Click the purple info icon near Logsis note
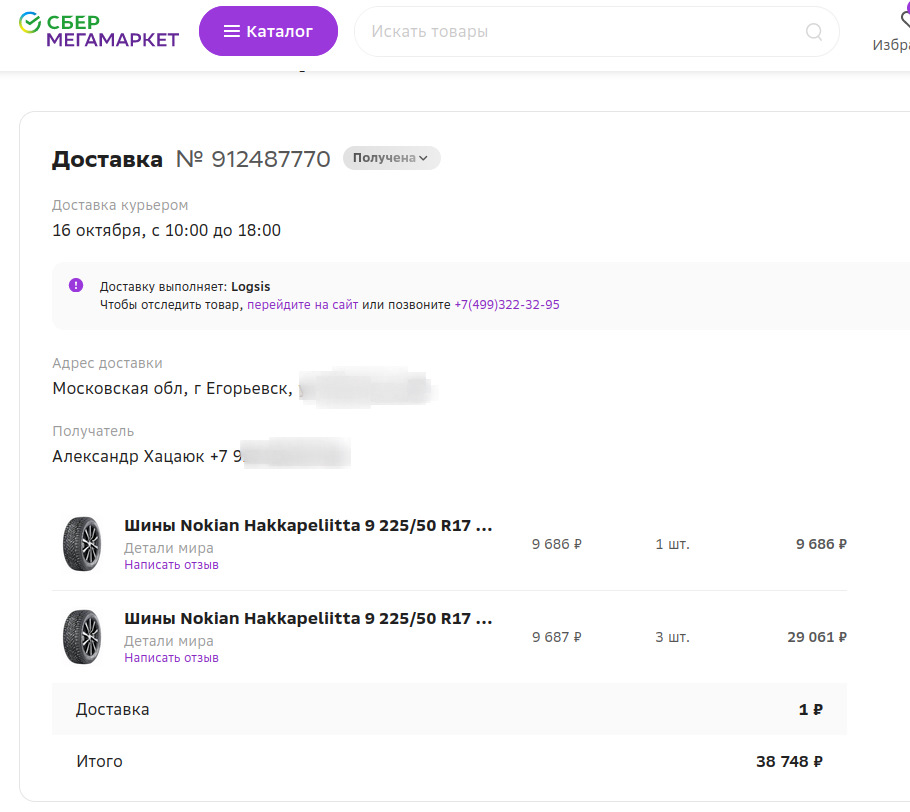Image resolution: width=910 pixels, height=812 pixels. click(74, 286)
